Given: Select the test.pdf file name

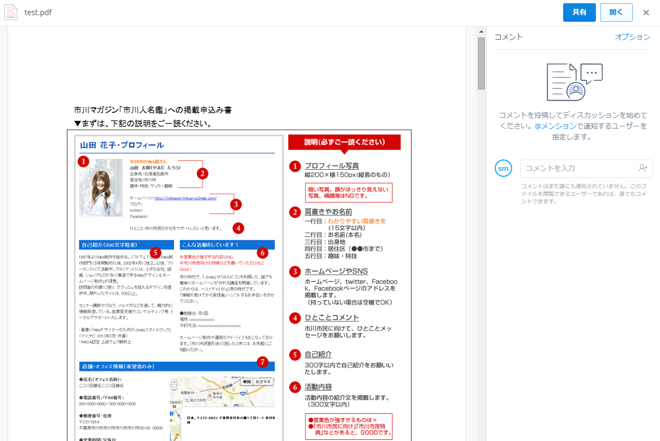Looking at the screenshot, I should (x=38, y=13).
